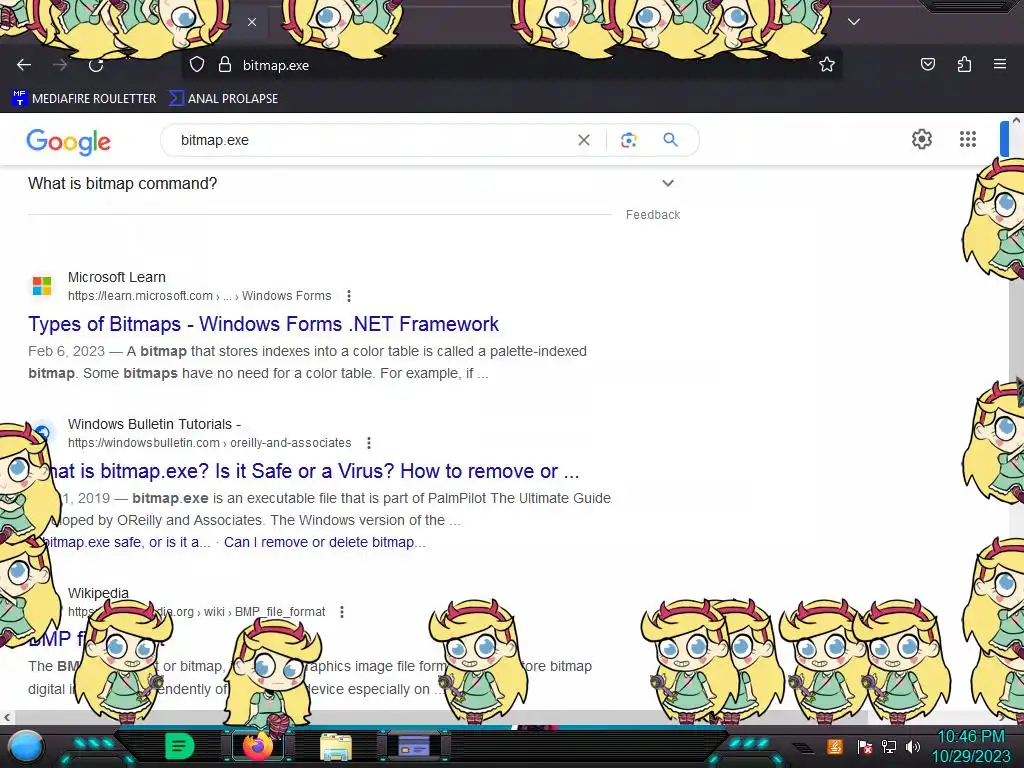The width and height of the screenshot is (1024, 768).
Task: Open more options for Microsoft Learn result
Action: [x=349, y=296]
